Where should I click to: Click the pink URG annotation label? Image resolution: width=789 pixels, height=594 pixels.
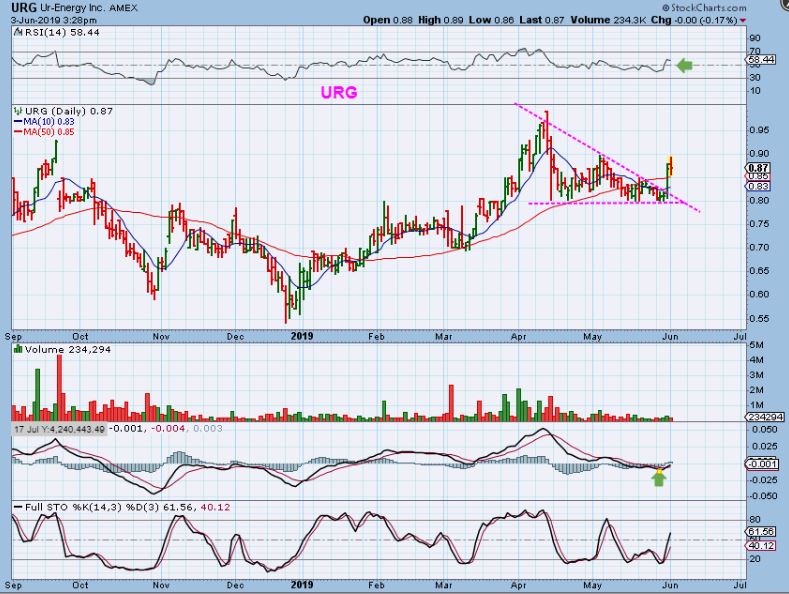point(338,92)
